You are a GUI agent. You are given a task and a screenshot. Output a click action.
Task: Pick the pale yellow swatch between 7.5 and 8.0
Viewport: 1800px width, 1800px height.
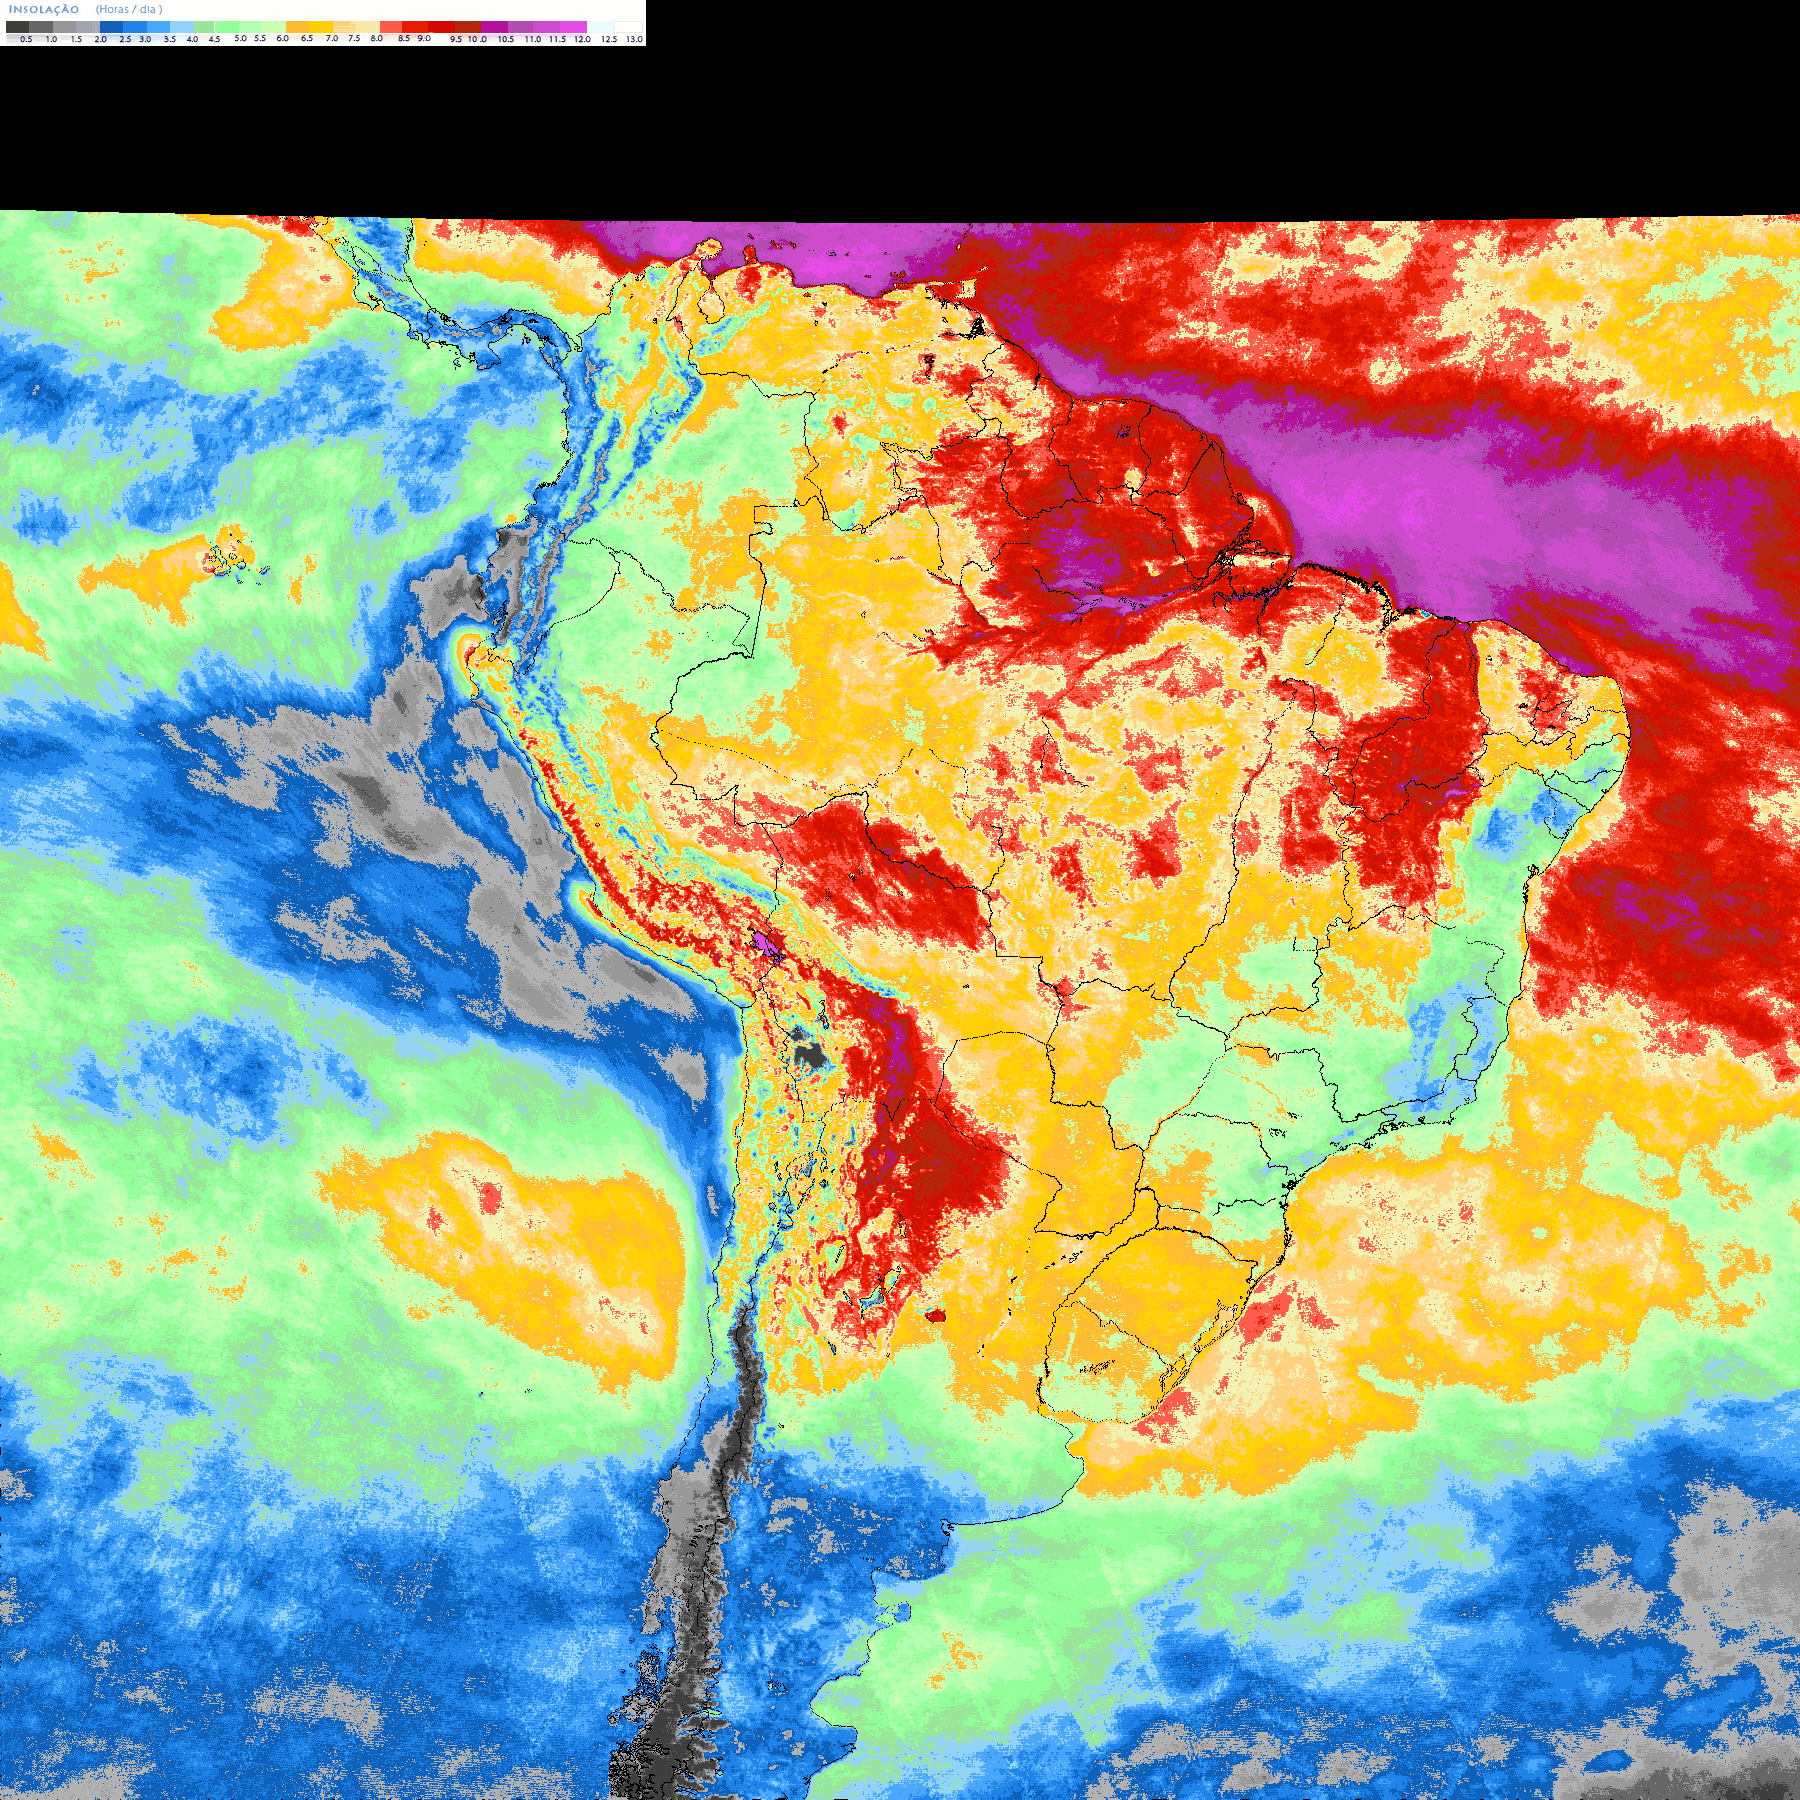[367, 27]
